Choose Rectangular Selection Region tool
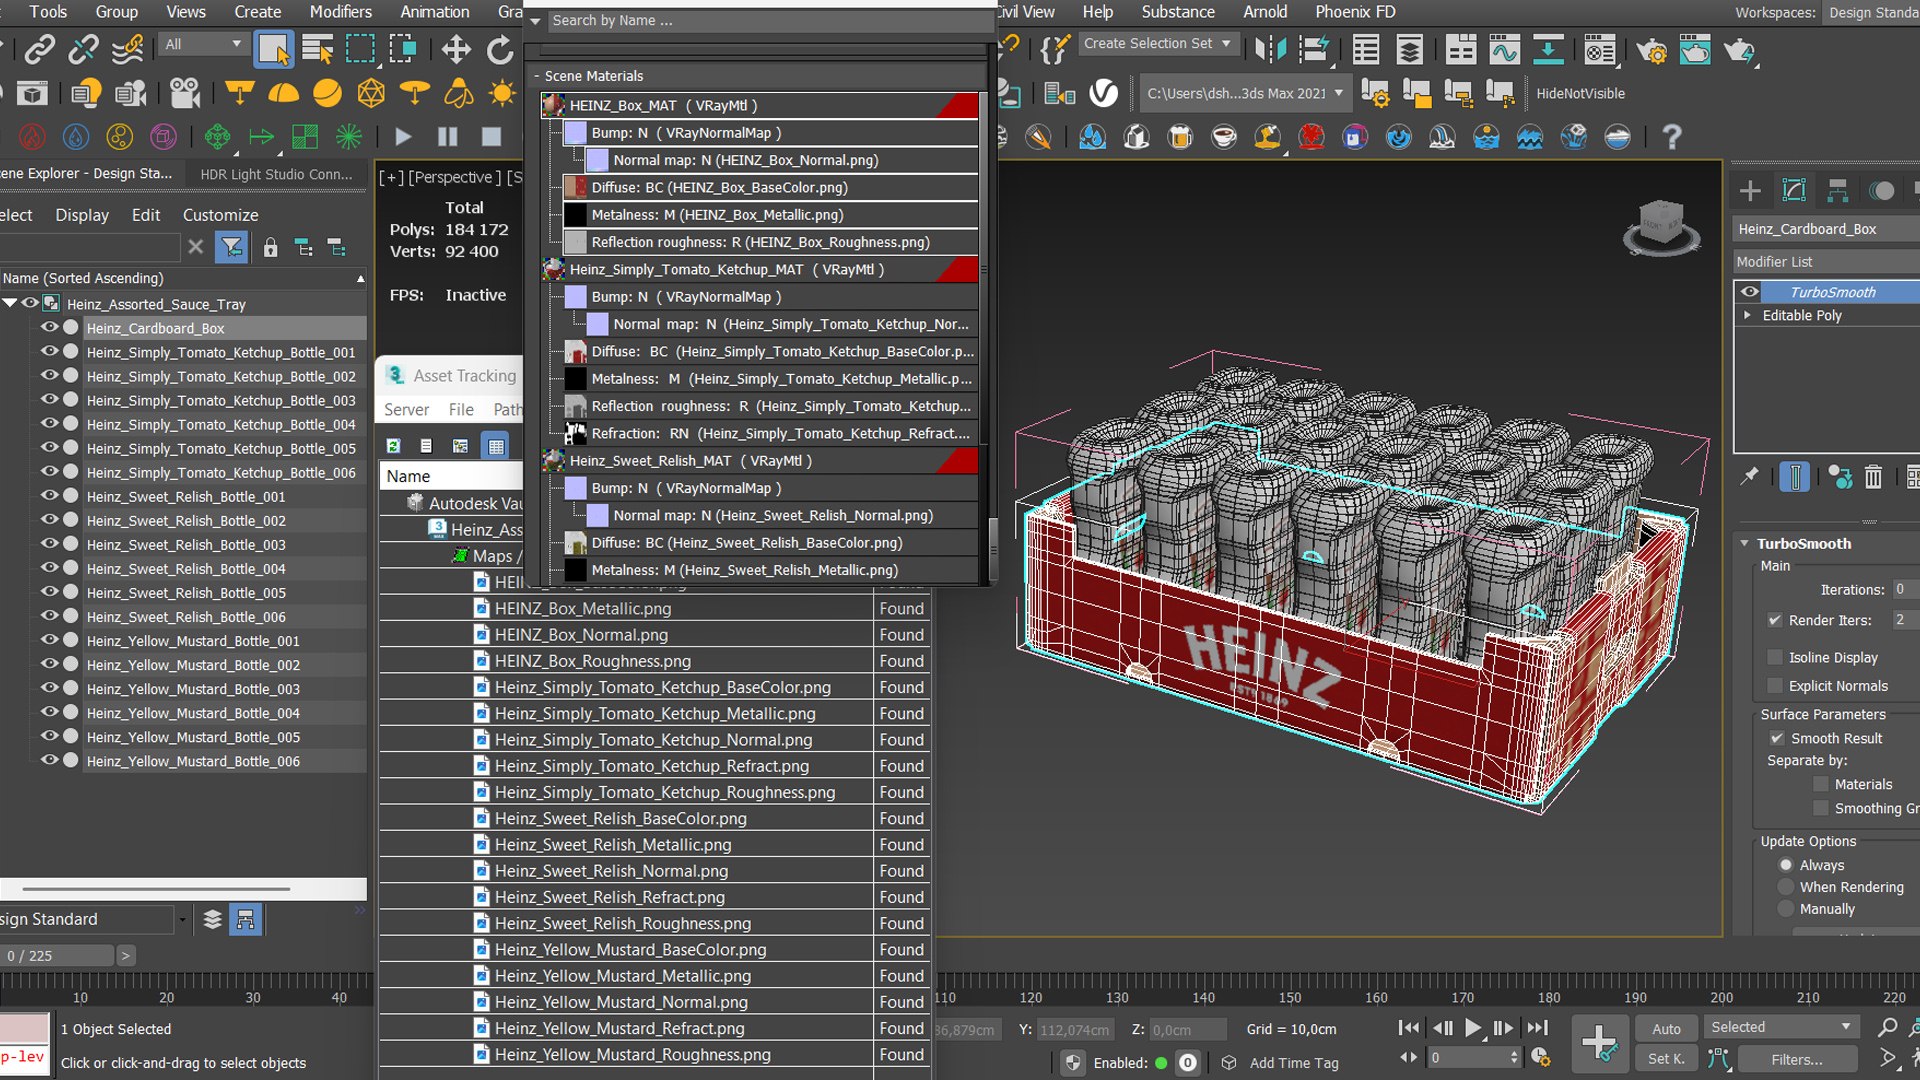 tap(360, 49)
